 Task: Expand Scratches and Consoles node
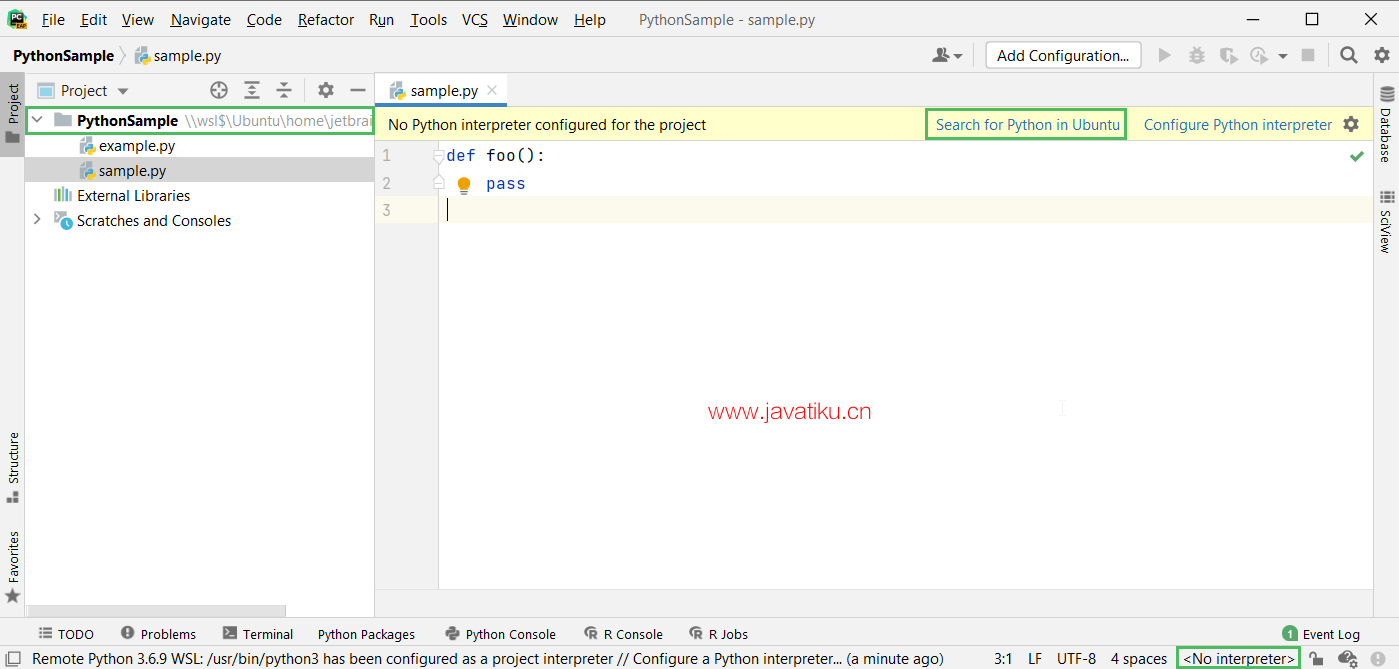(x=37, y=220)
